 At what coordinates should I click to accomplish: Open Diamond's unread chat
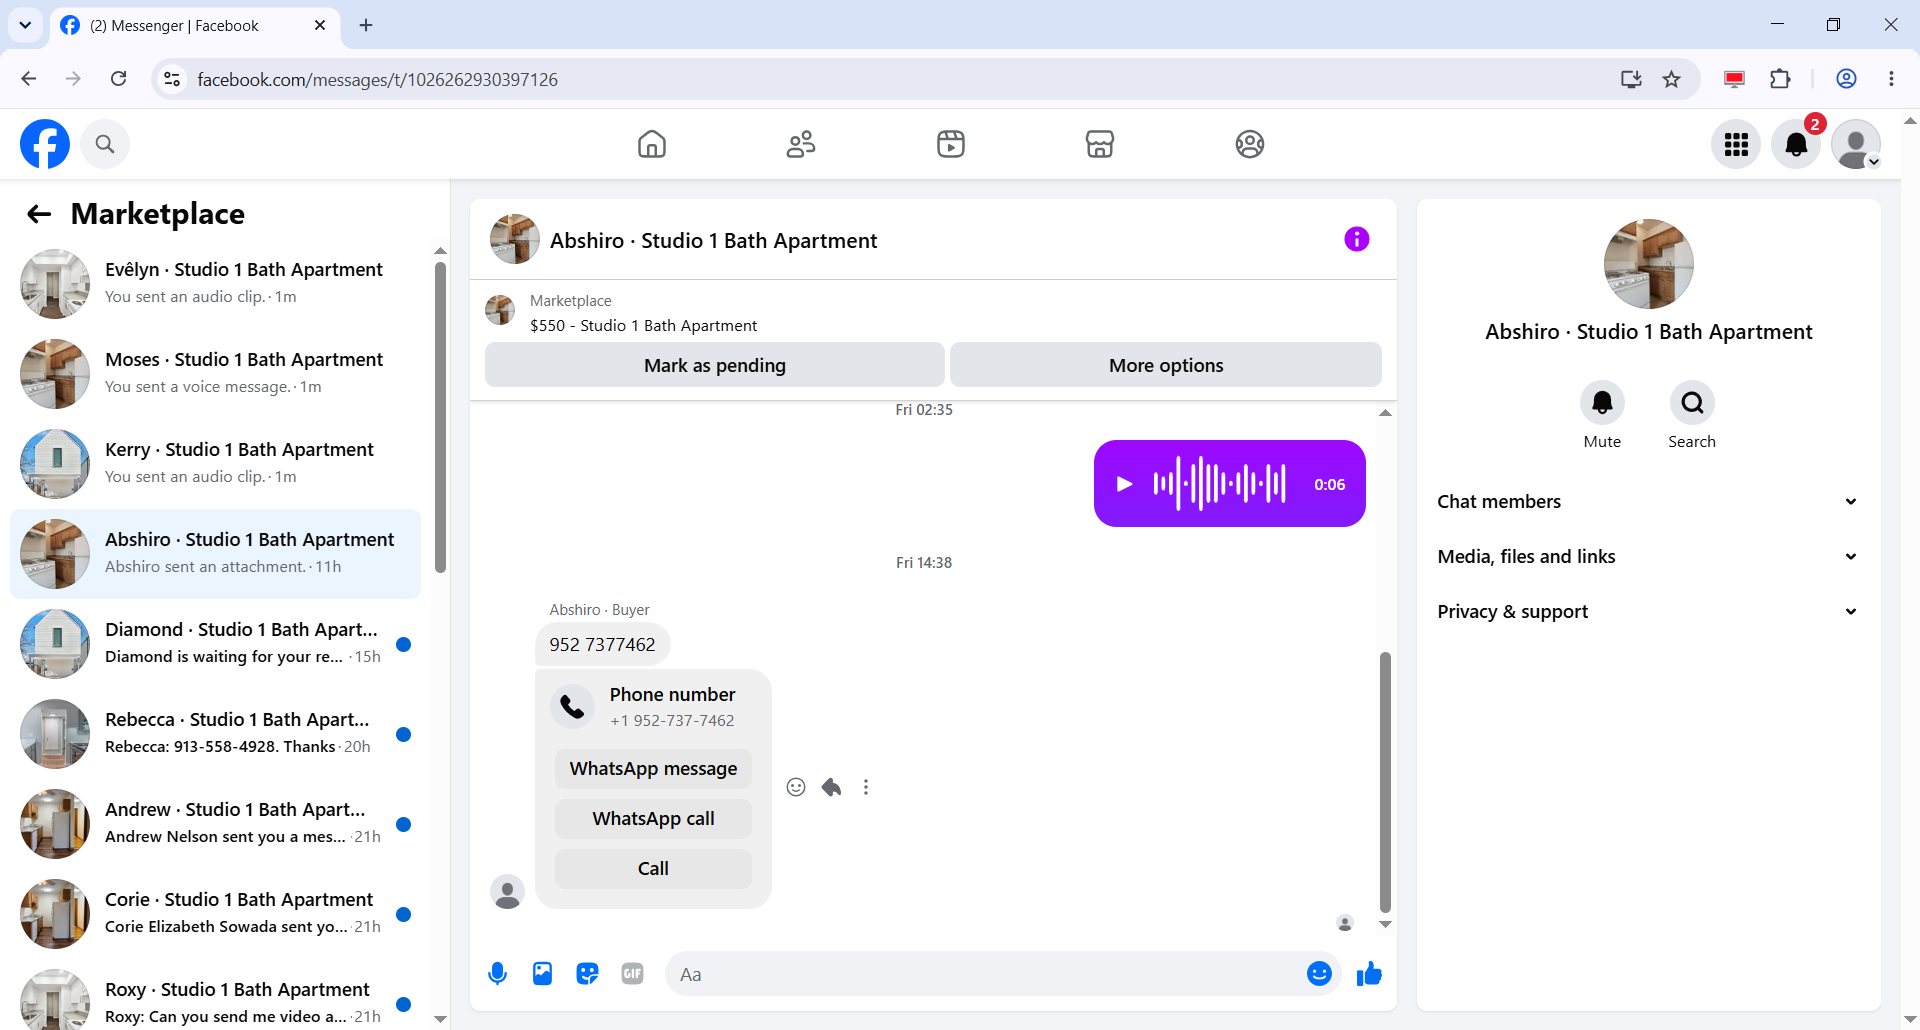click(215, 644)
